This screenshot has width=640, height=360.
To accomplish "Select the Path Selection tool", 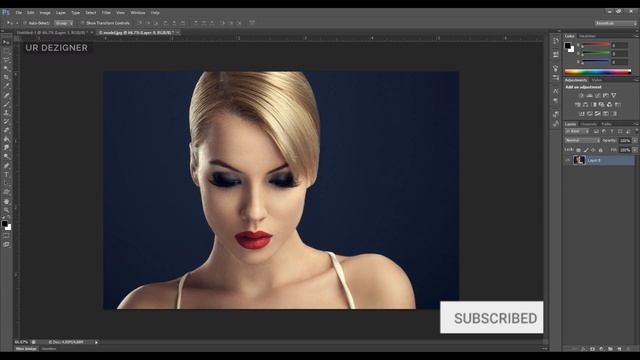I will click(x=6, y=183).
